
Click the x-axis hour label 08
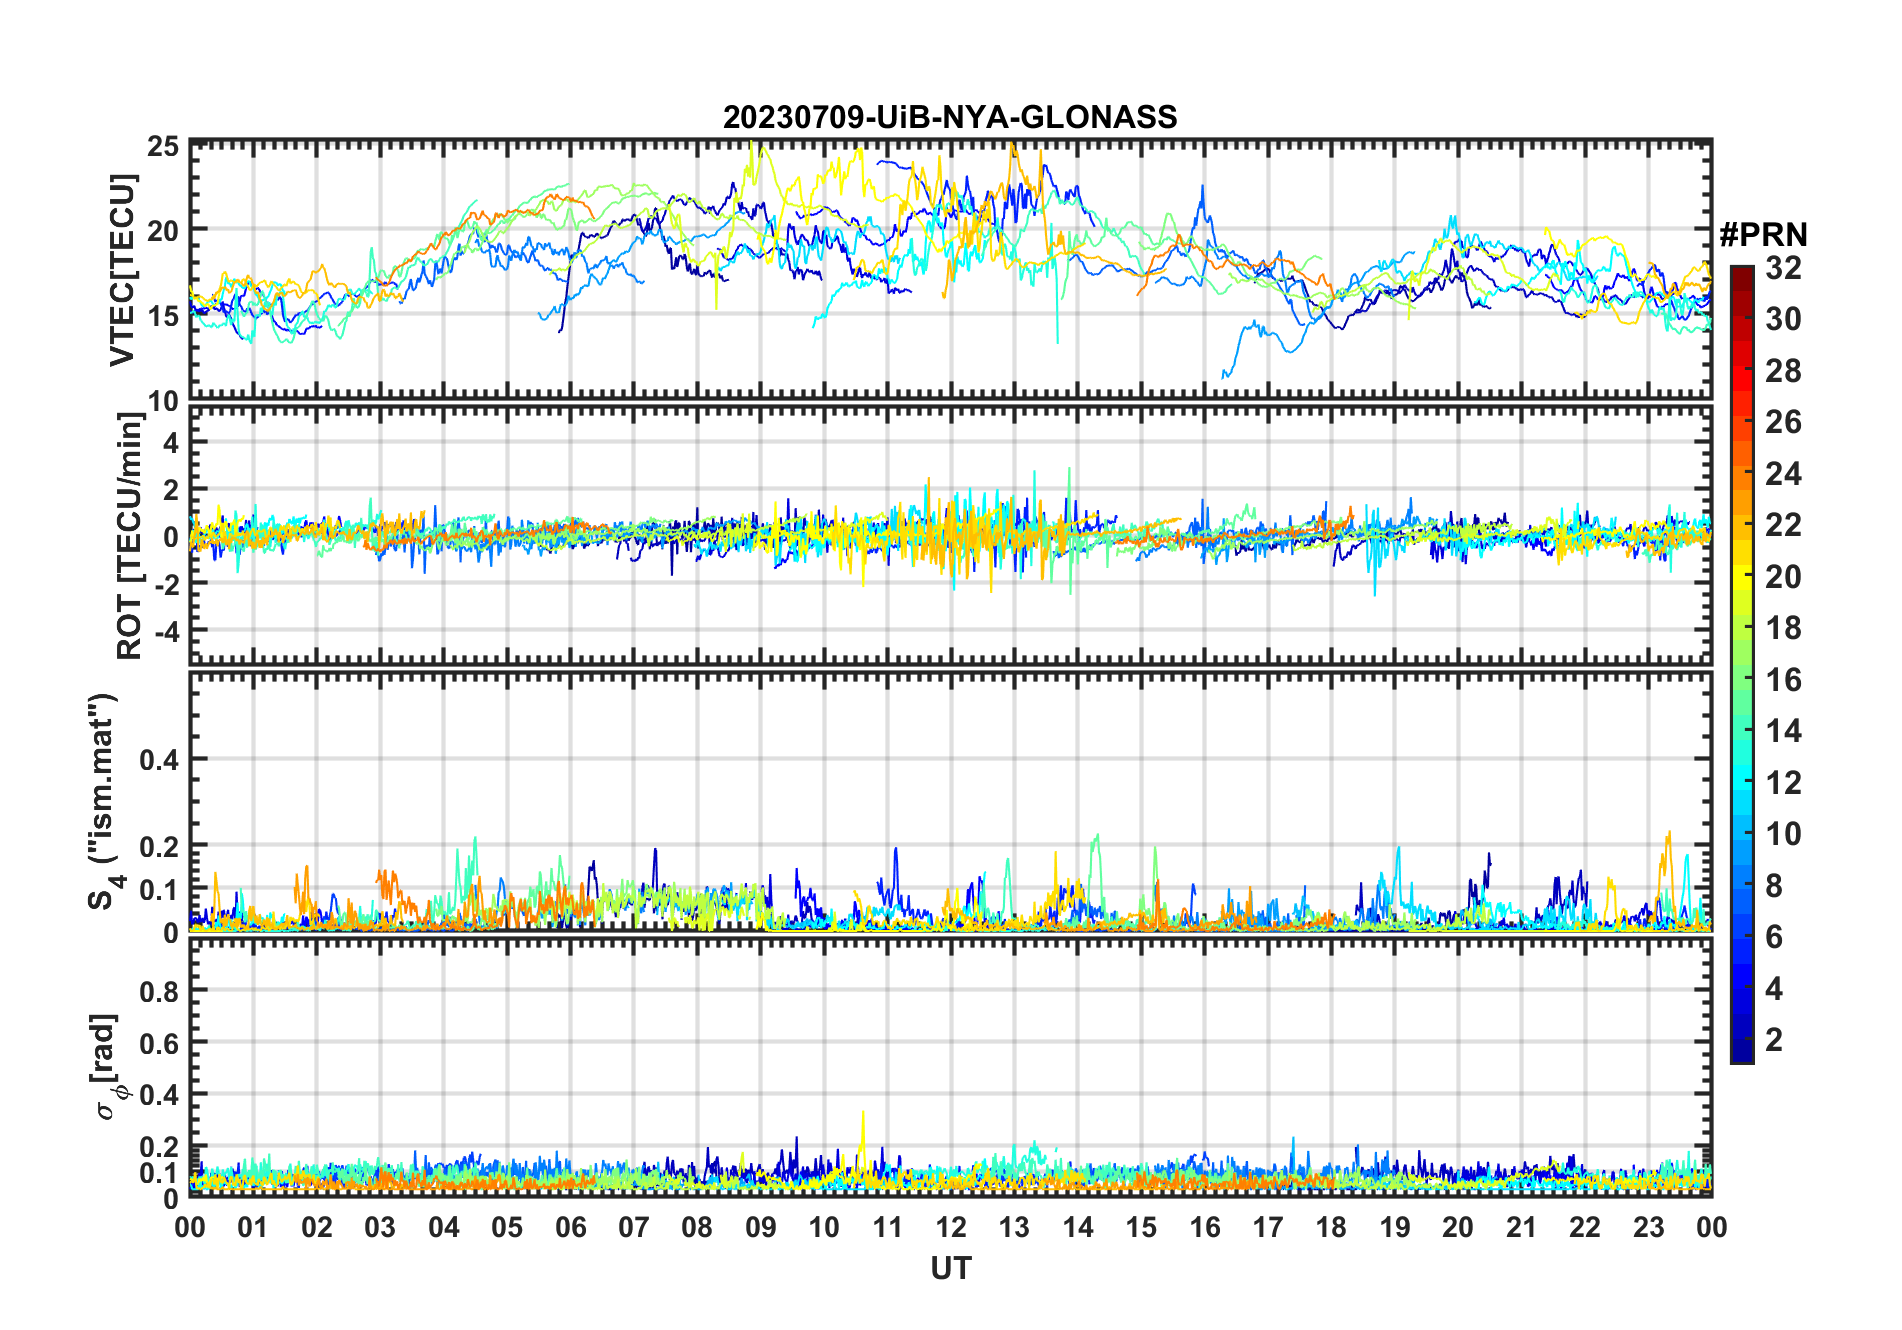pyautogui.click(x=697, y=1228)
